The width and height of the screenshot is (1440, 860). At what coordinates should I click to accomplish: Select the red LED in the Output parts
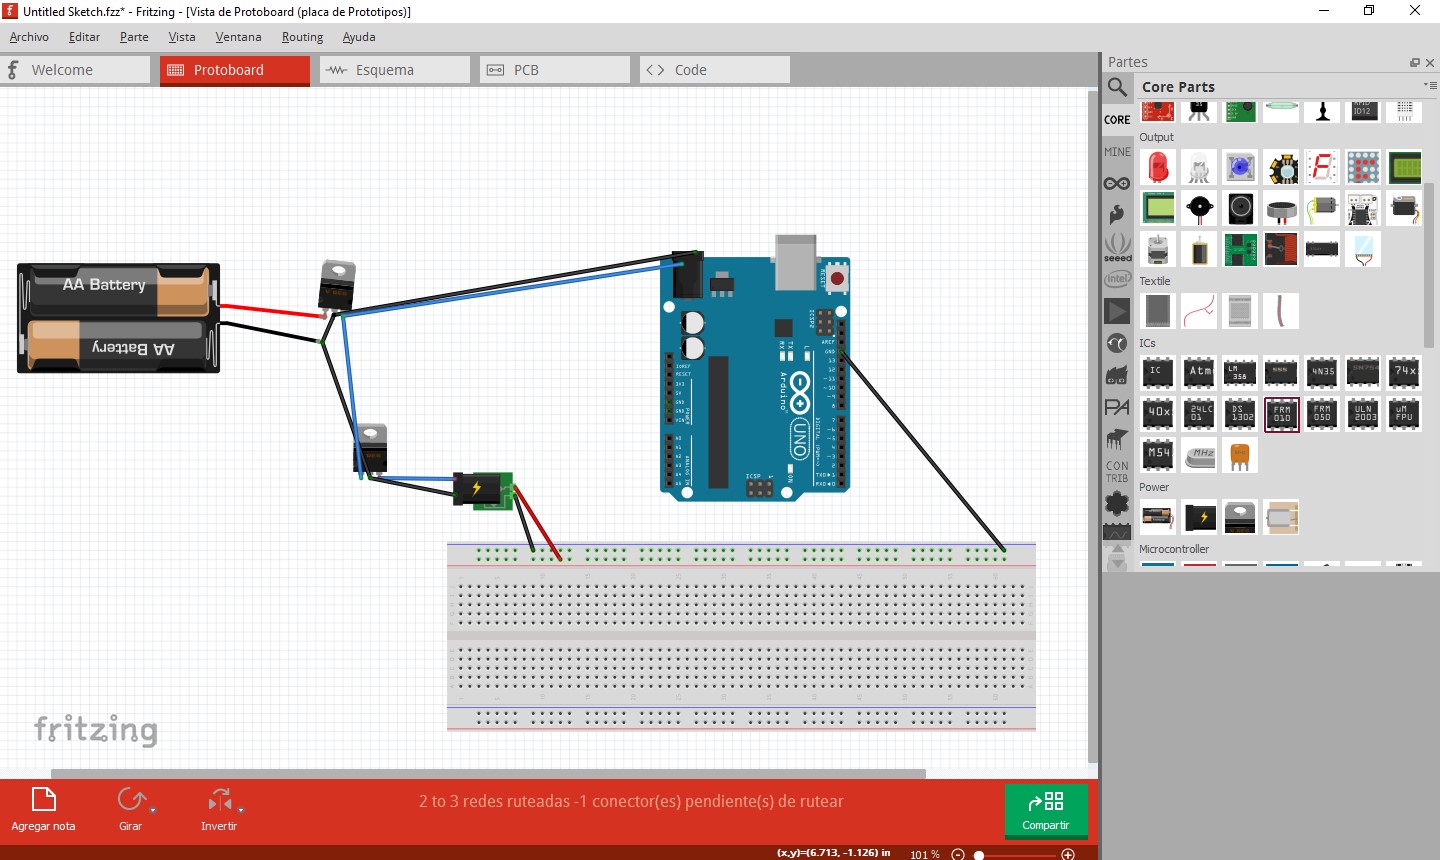point(1157,167)
